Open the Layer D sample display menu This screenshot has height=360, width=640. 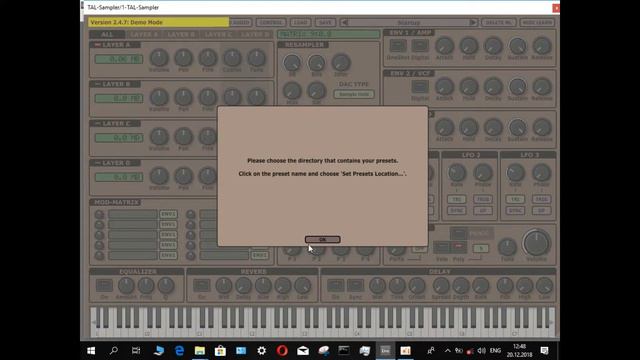(x=119, y=177)
